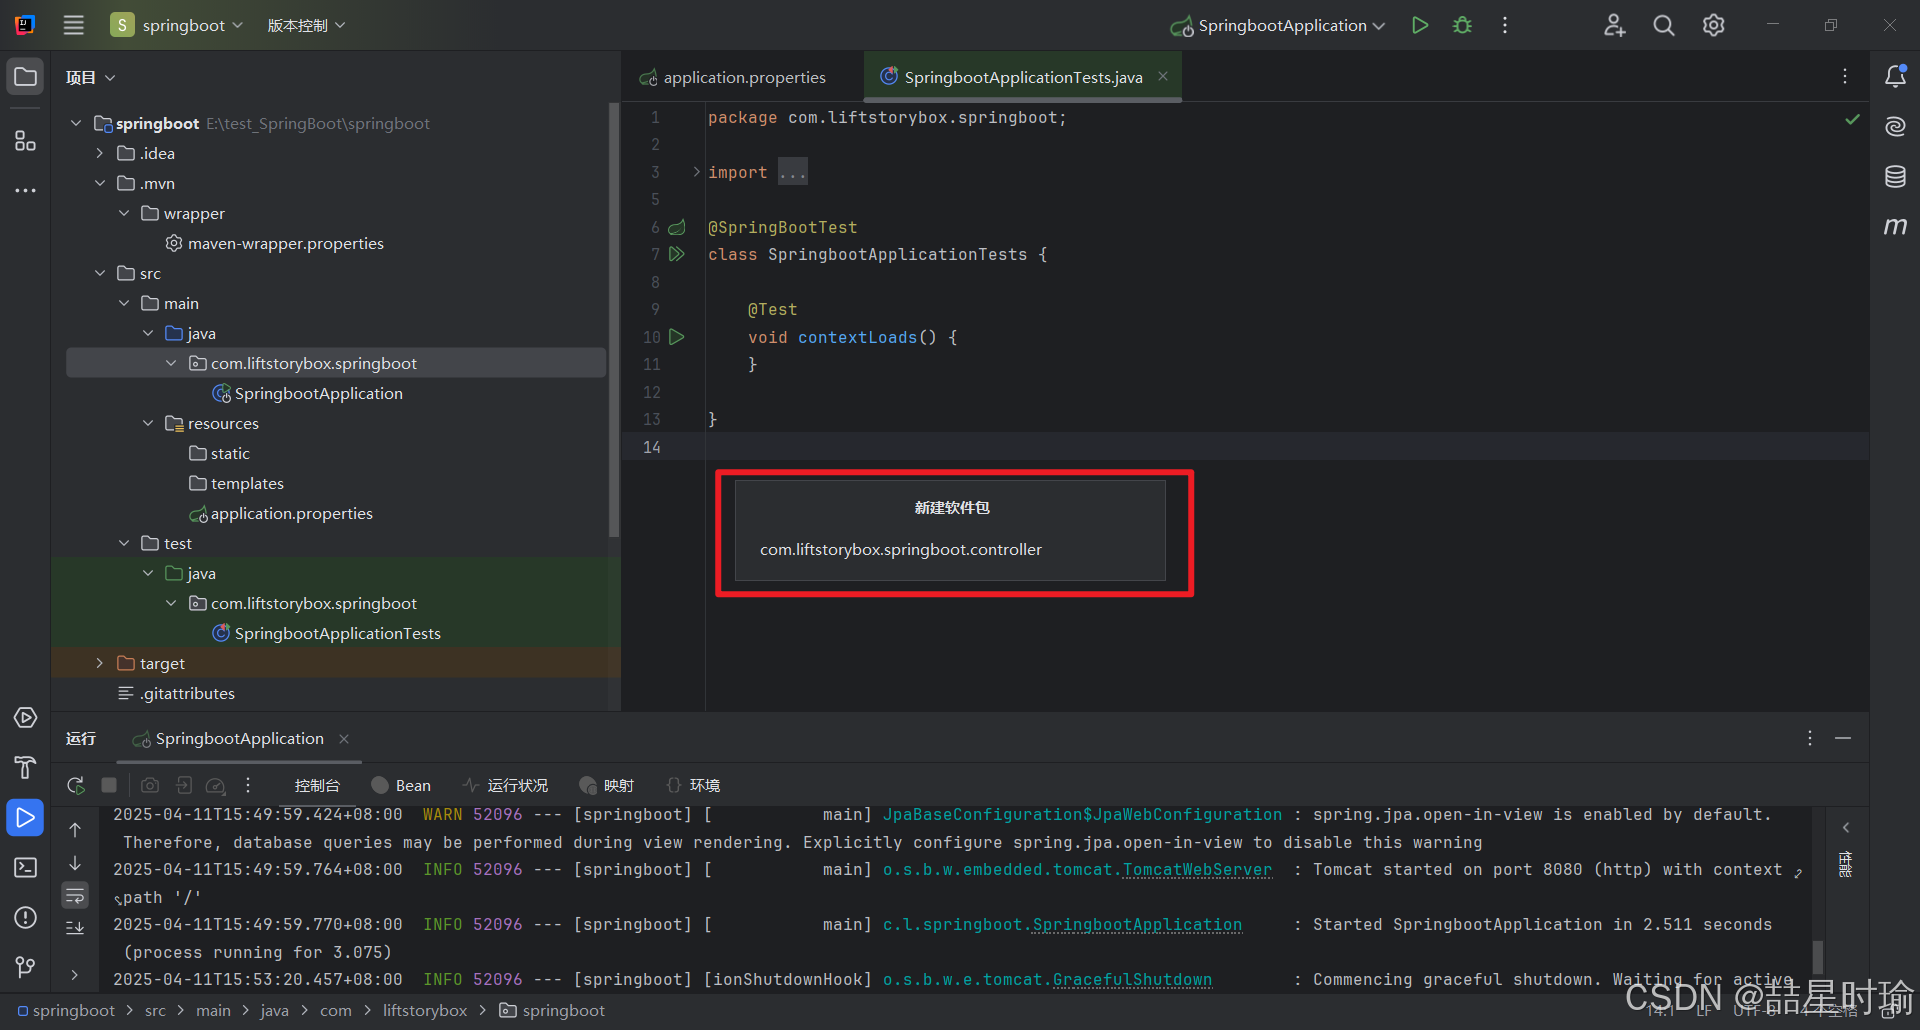Switch to 运行状况 health tab
Viewport: 1920px width, 1030px height.
coord(505,785)
